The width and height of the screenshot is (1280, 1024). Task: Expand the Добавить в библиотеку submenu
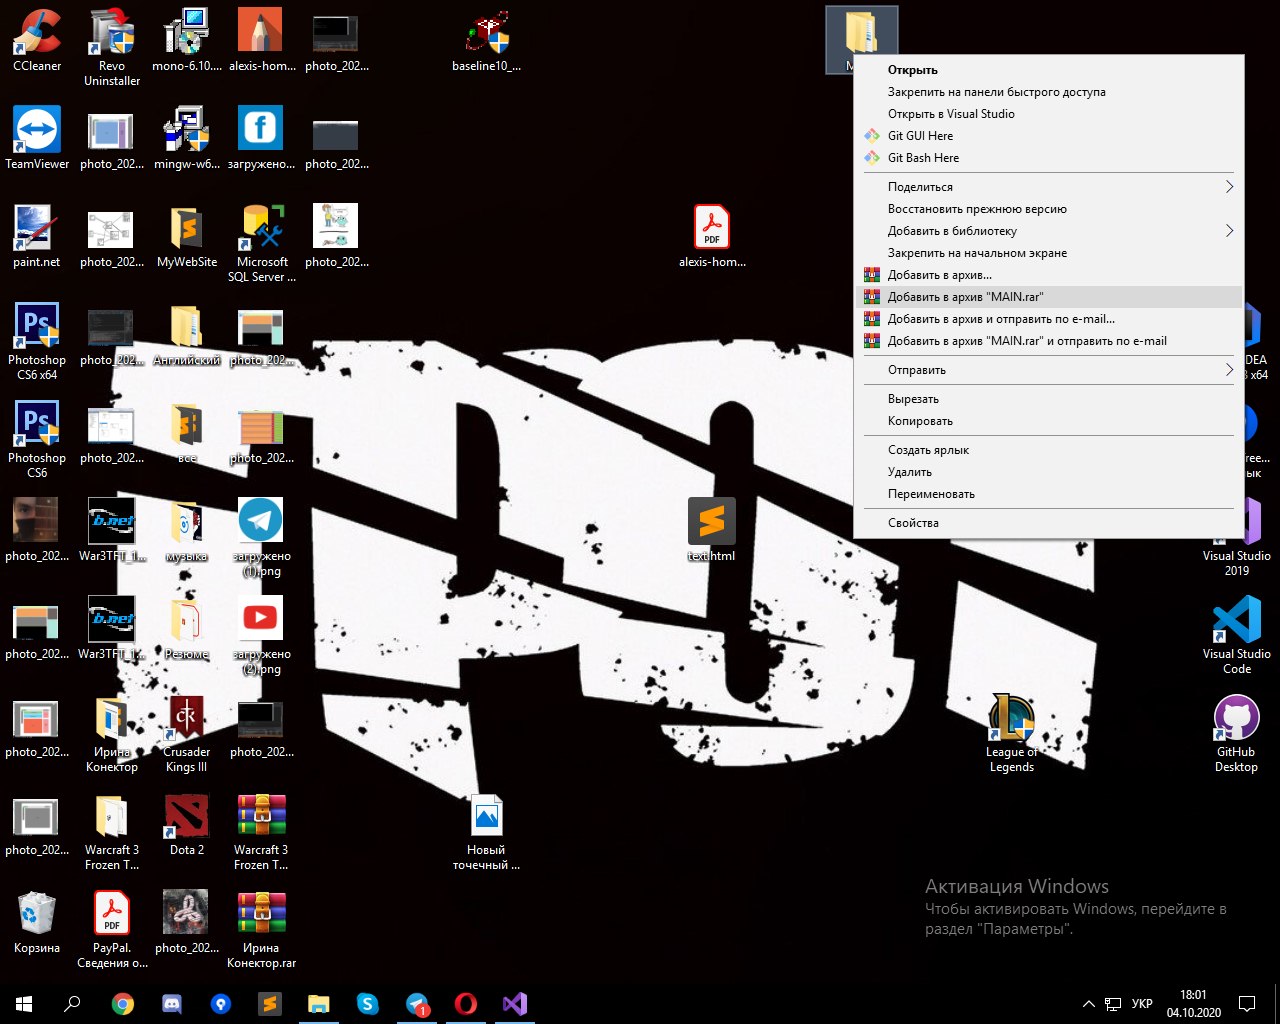(1049, 231)
